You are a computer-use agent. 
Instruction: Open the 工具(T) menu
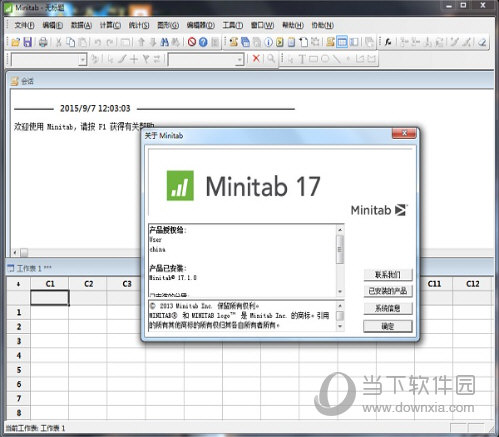click(x=233, y=25)
